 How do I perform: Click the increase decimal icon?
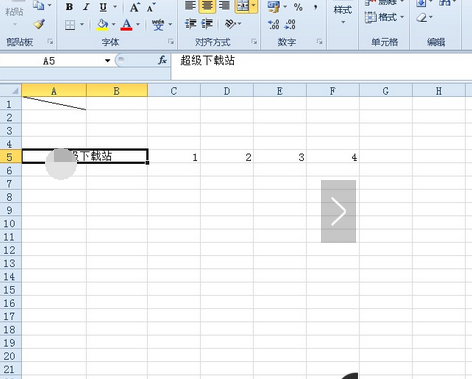click(x=274, y=24)
